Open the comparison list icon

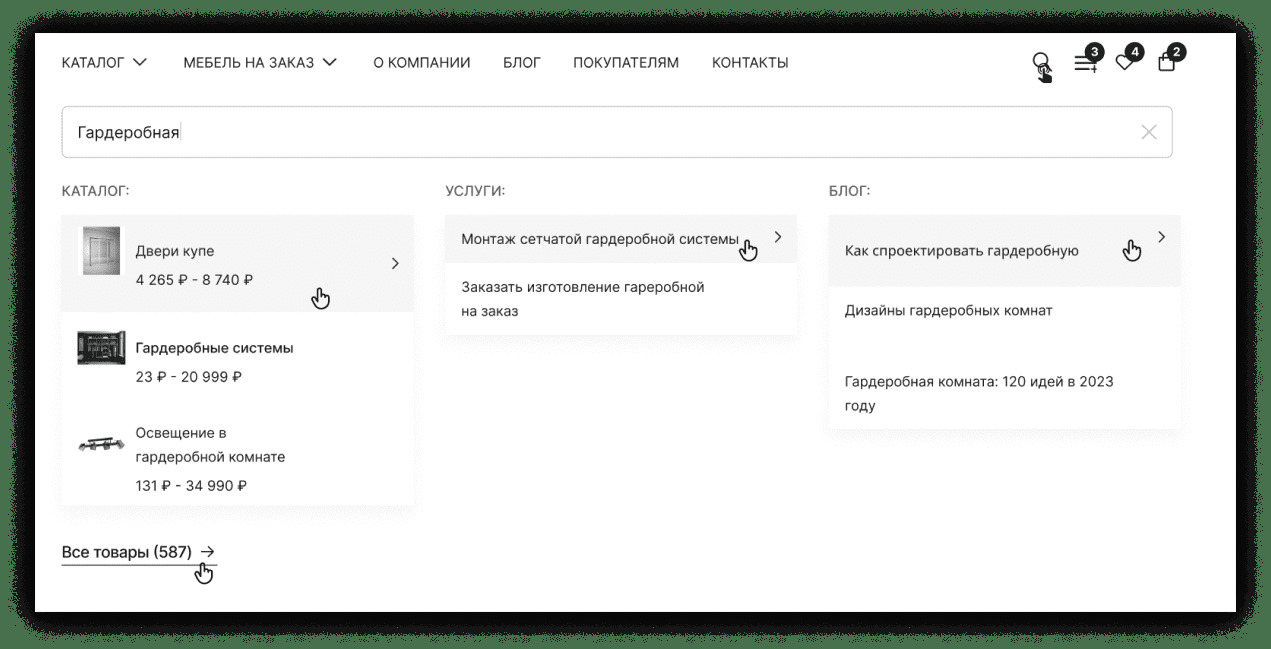tap(1084, 63)
